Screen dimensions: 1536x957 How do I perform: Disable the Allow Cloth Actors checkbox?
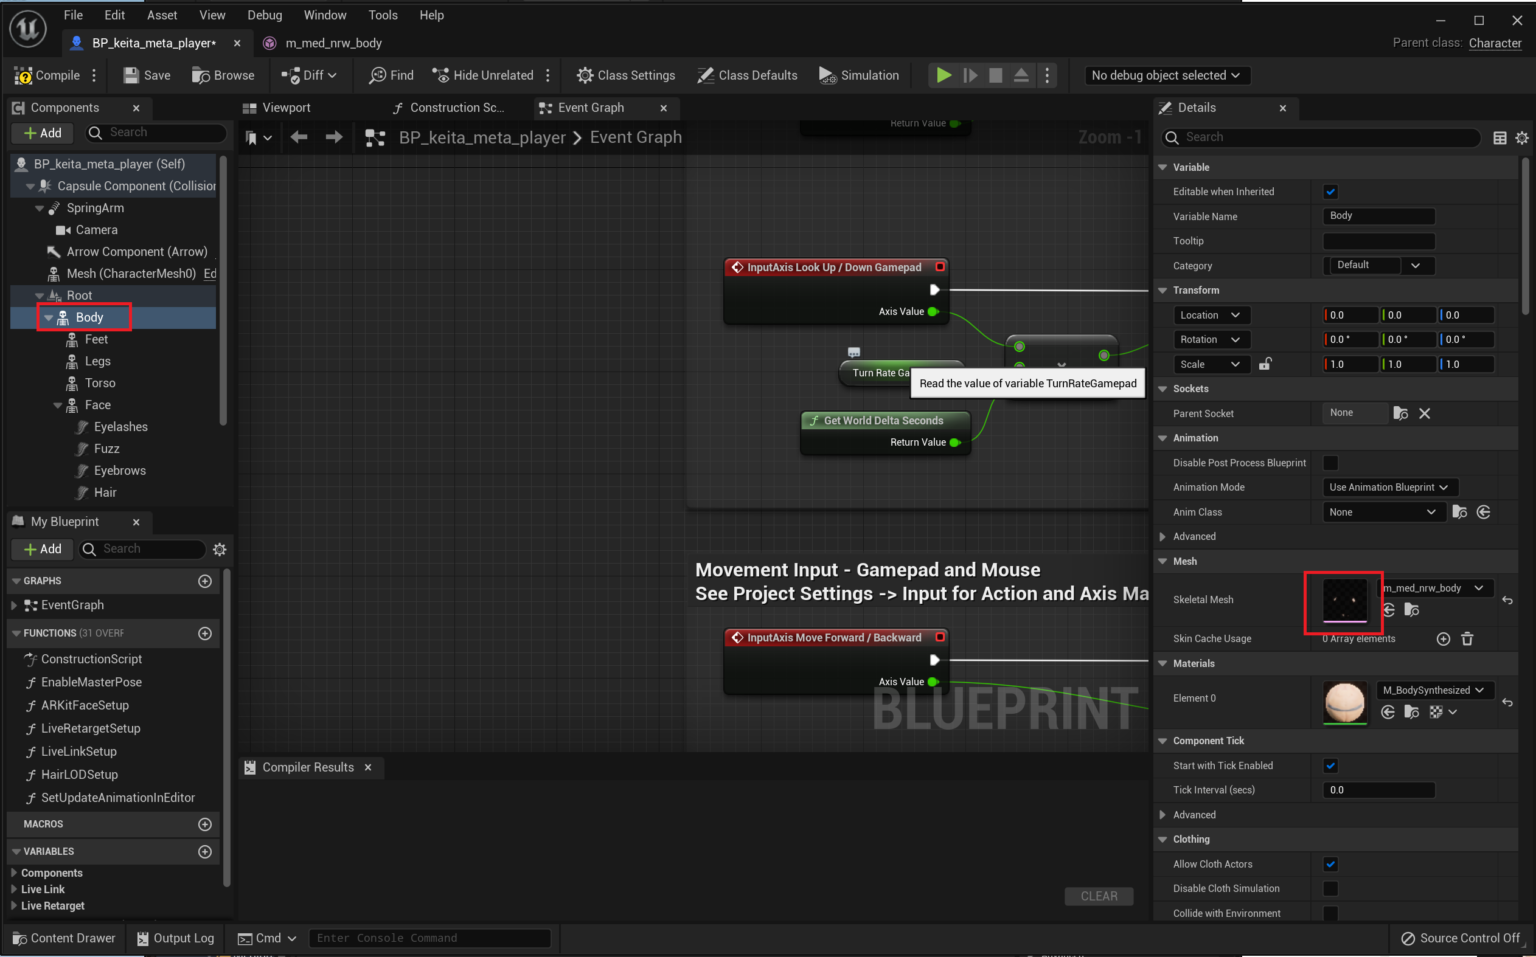[x=1330, y=863]
